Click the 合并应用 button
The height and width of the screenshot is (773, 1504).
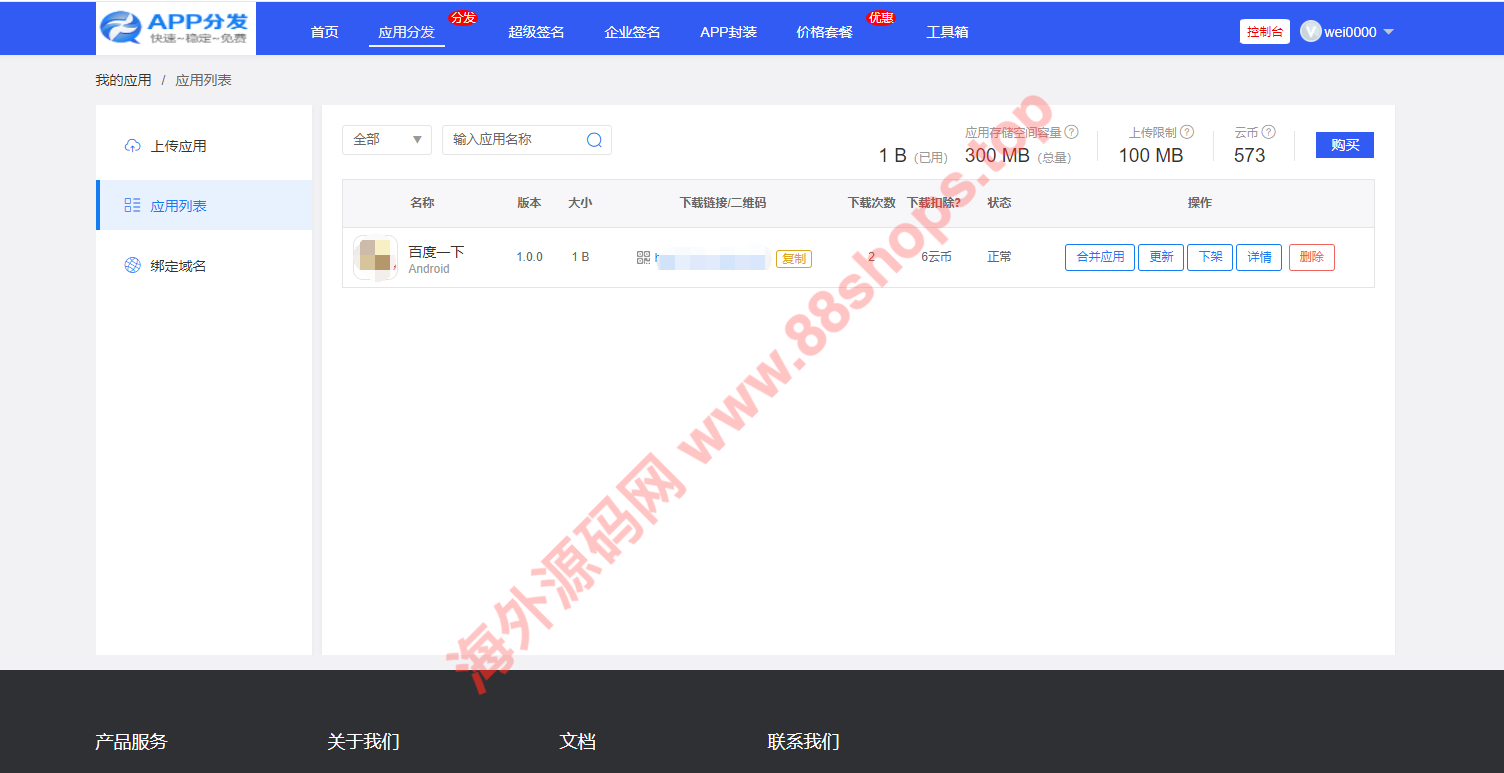click(1099, 257)
